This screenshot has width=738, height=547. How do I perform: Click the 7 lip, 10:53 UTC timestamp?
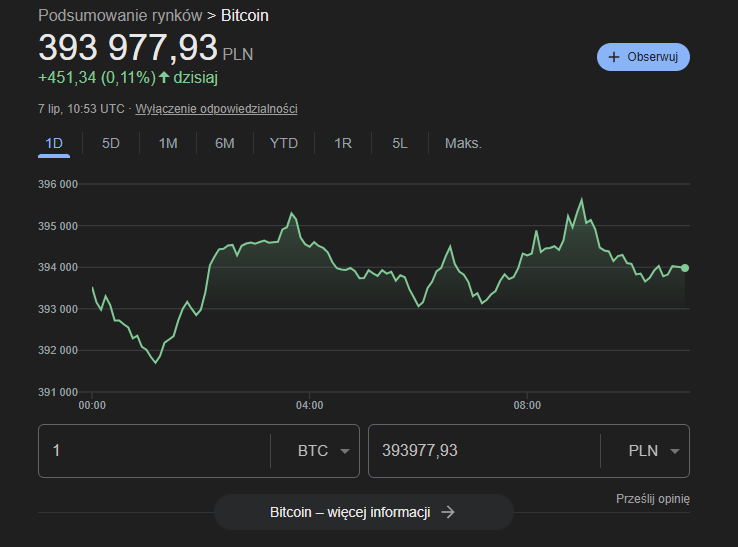(81, 109)
